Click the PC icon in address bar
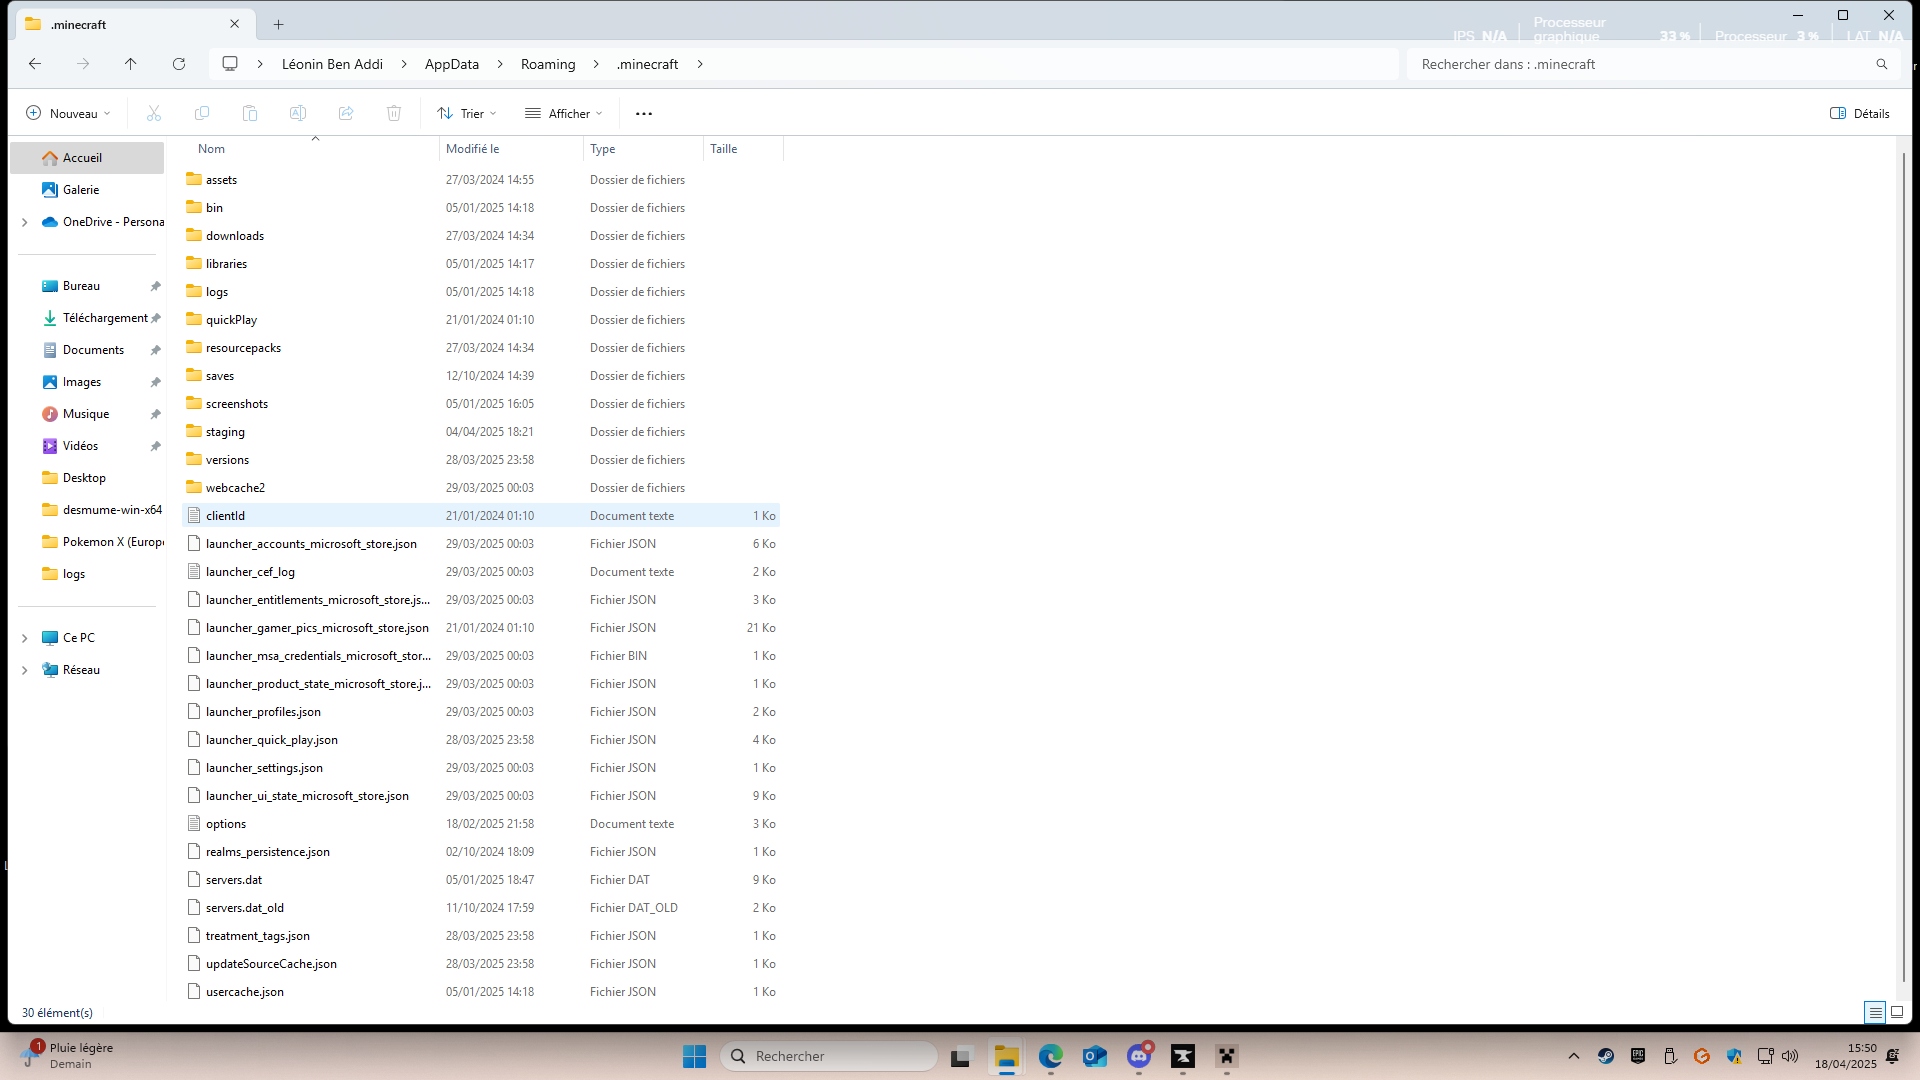 230,64
